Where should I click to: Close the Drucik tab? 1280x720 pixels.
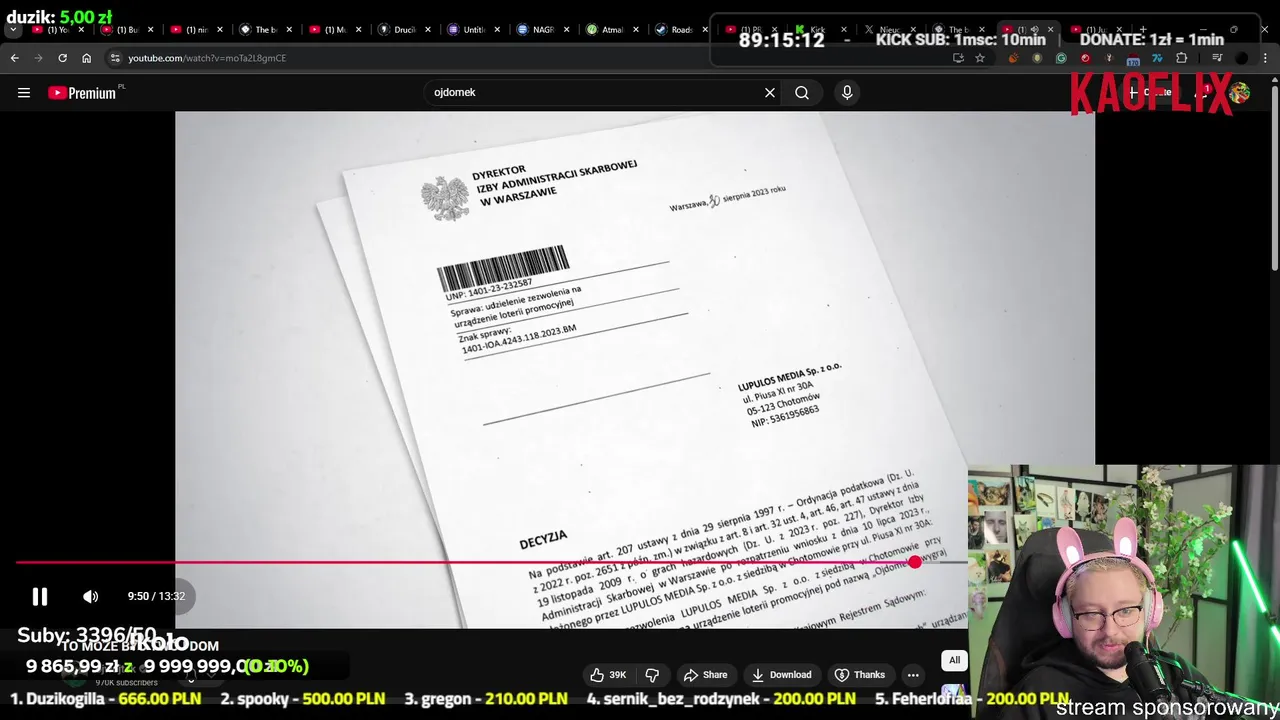[x=427, y=30]
